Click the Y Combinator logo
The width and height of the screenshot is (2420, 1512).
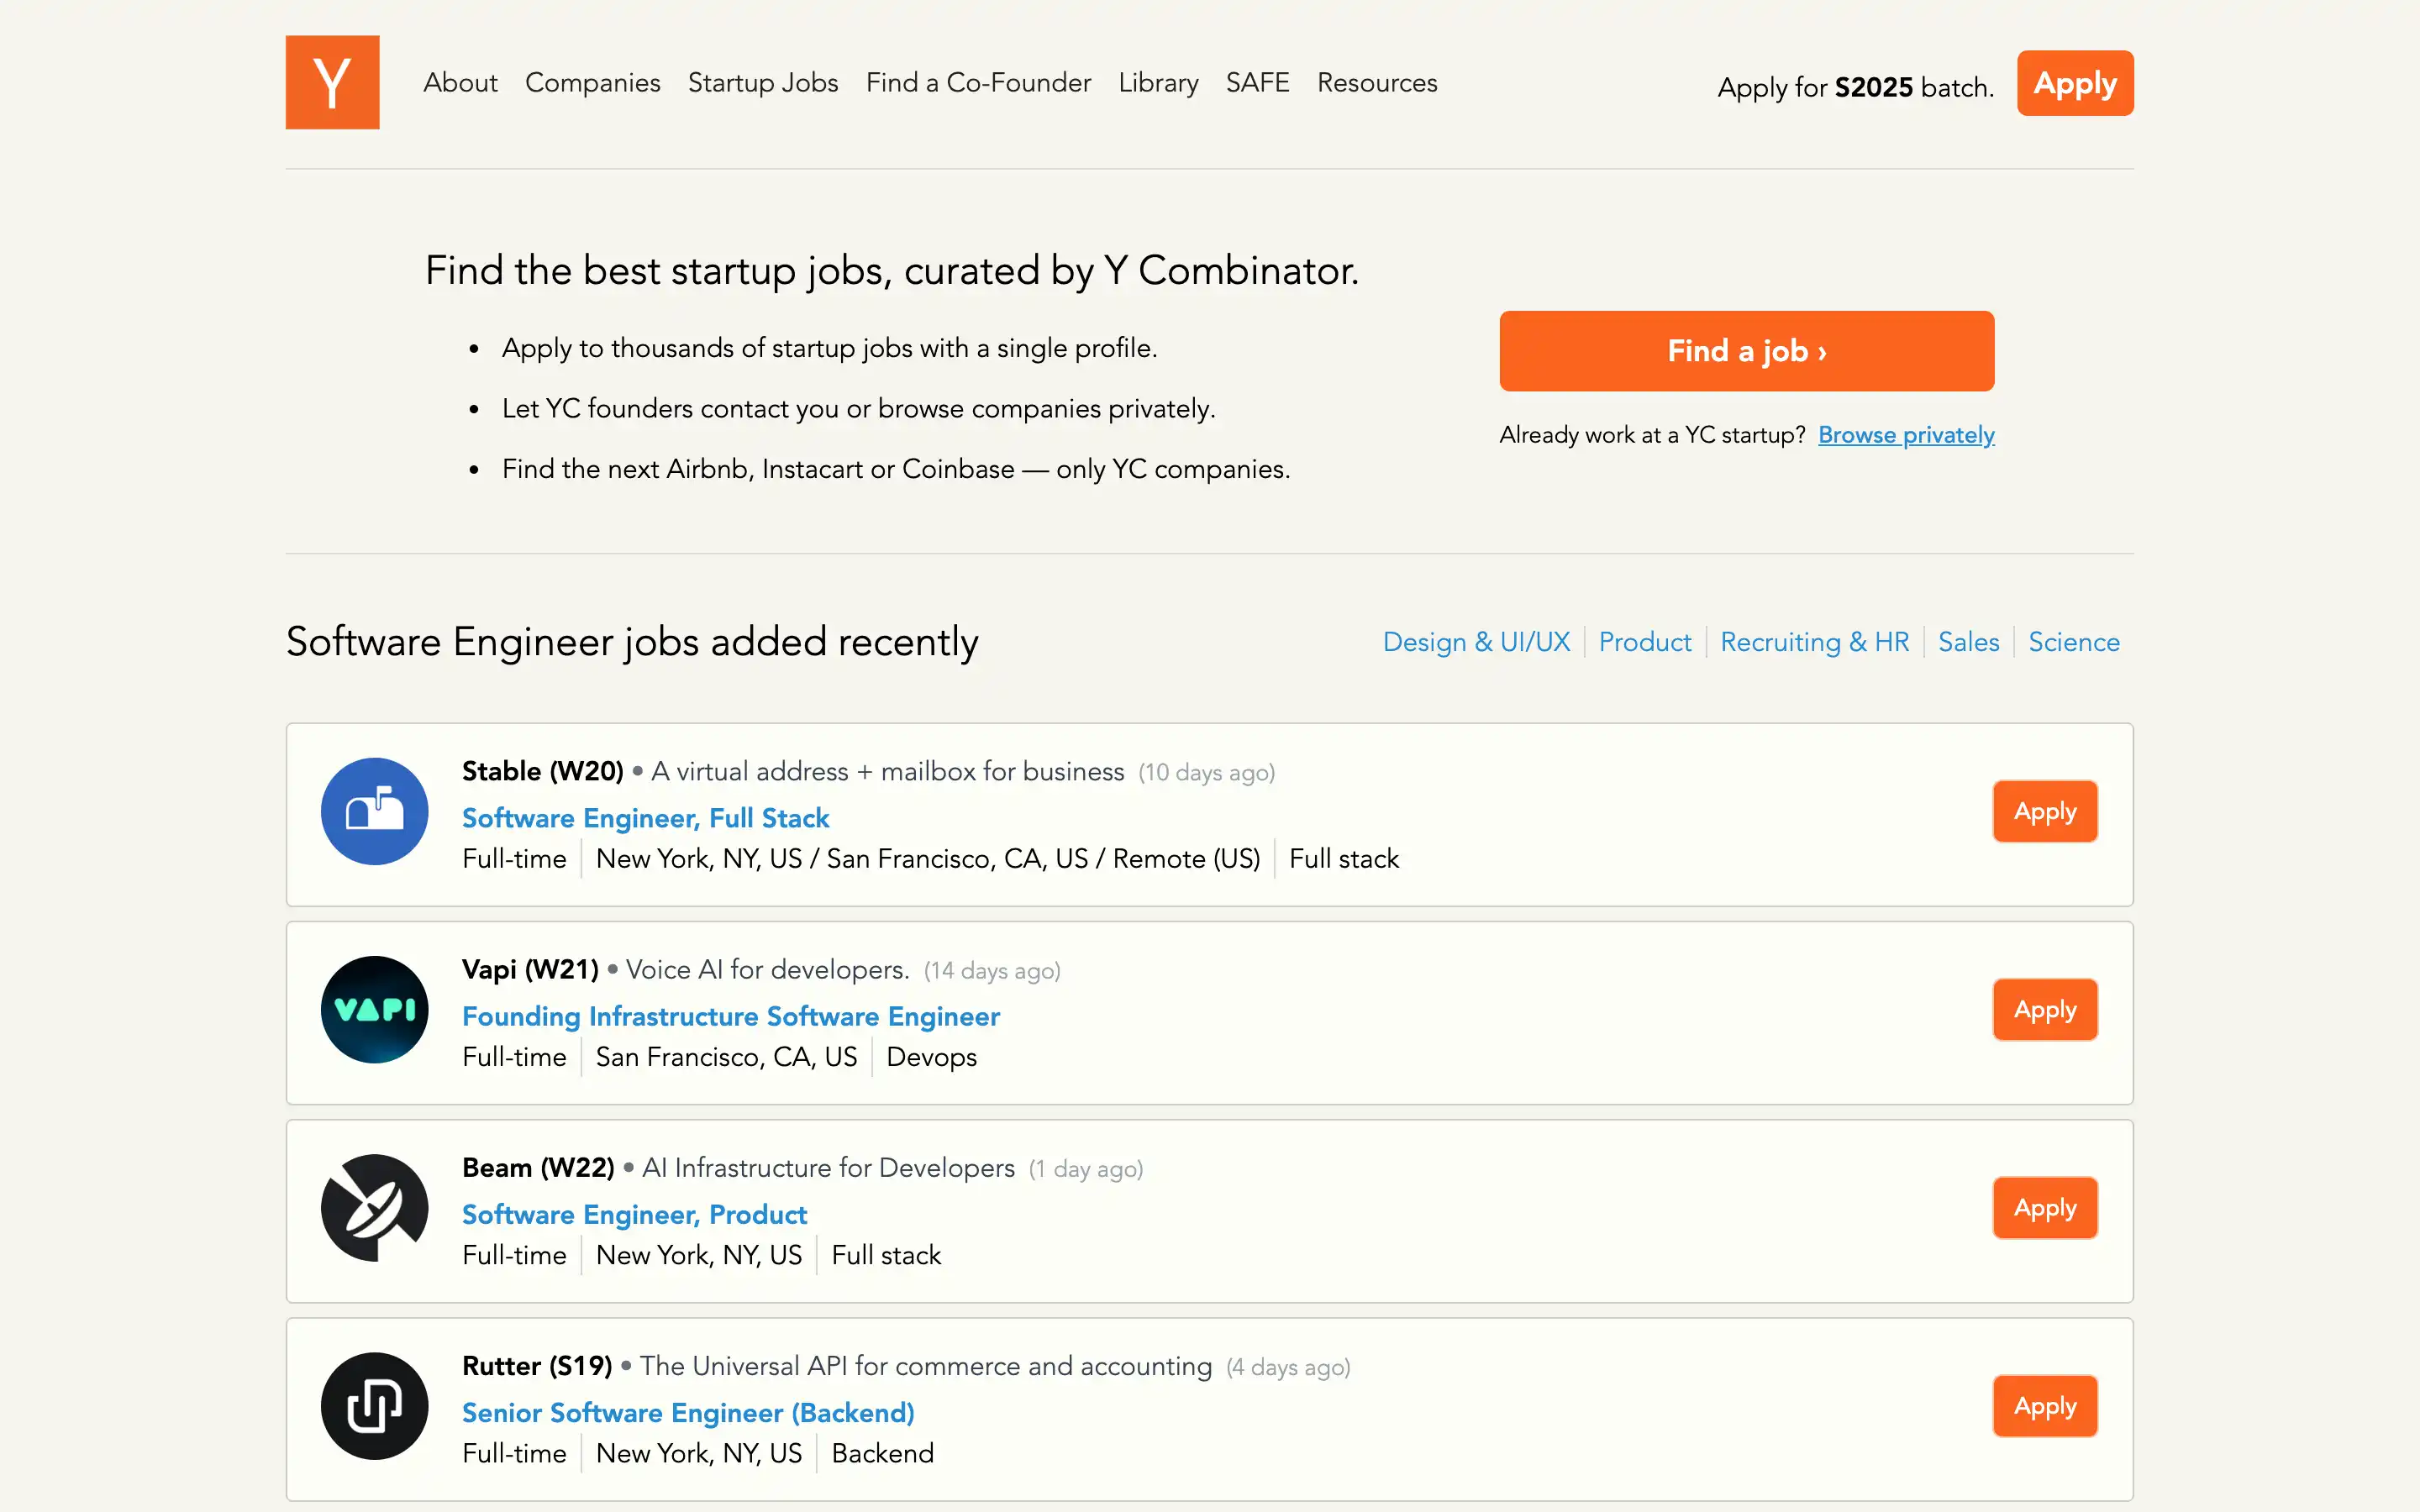[x=332, y=82]
